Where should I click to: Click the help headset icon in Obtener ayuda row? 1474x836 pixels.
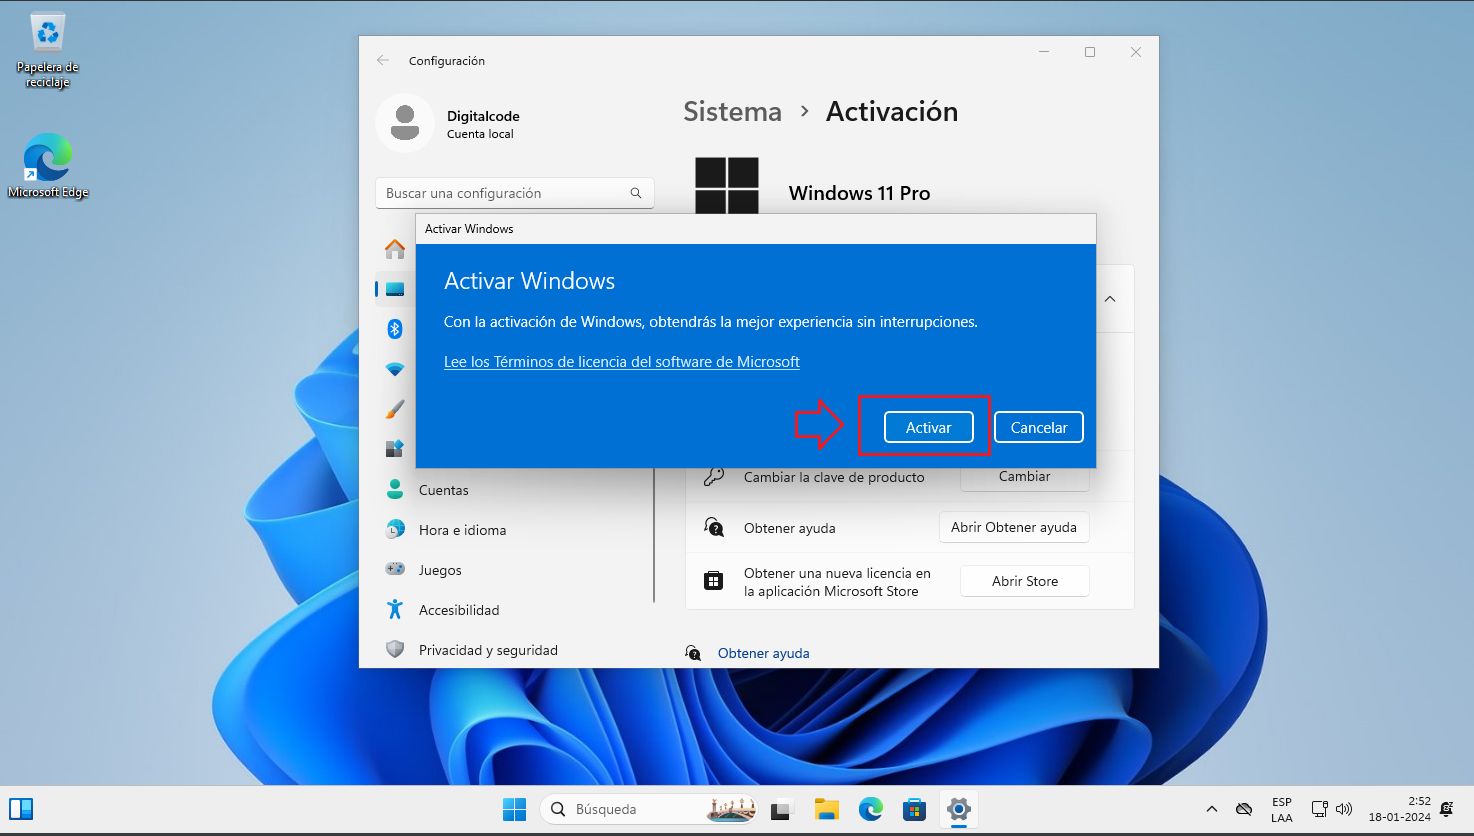click(x=713, y=527)
